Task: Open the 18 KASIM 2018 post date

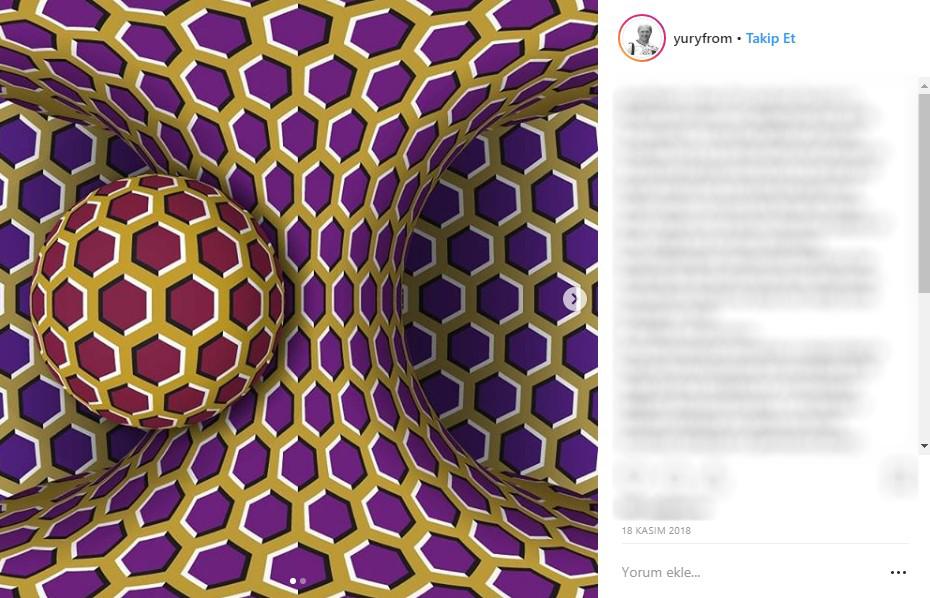Action: coord(656,530)
